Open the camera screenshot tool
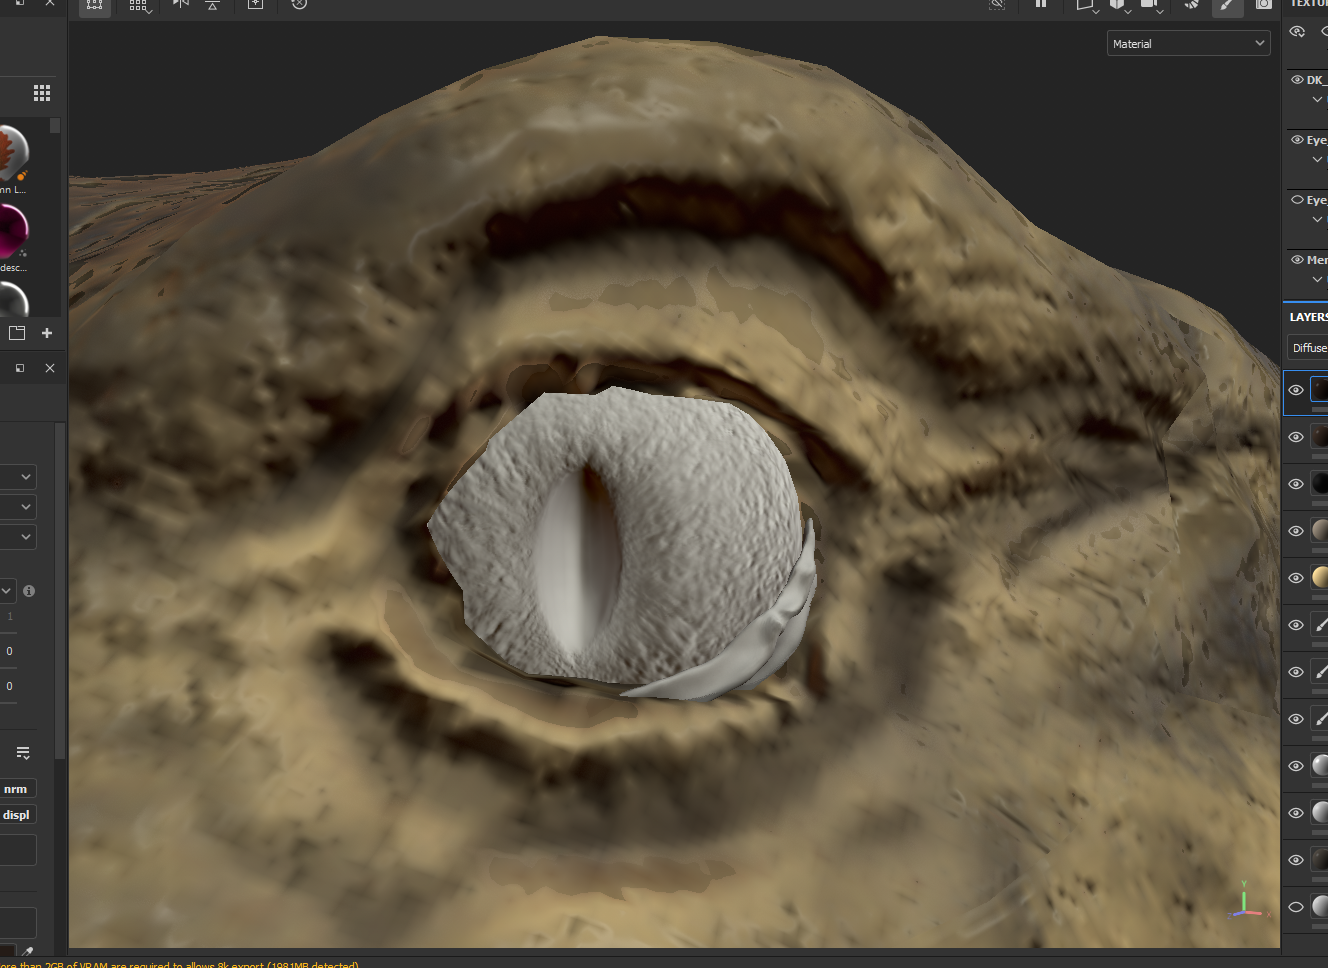The width and height of the screenshot is (1328, 968). pyautogui.click(x=1264, y=5)
